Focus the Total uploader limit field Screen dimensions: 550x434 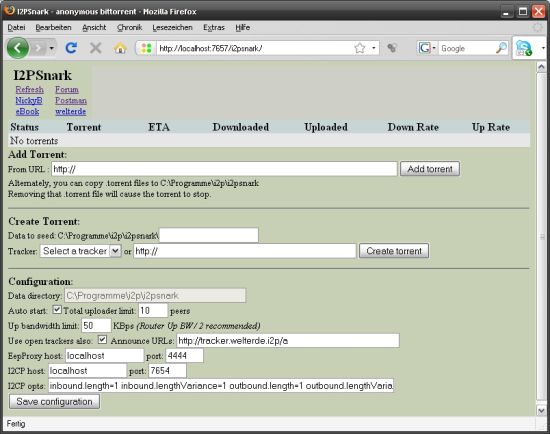153,311
